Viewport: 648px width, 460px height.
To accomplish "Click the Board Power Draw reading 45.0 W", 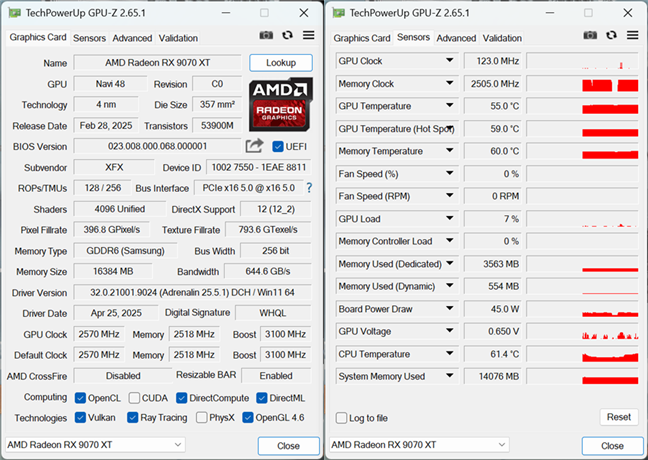I will 493,309.
